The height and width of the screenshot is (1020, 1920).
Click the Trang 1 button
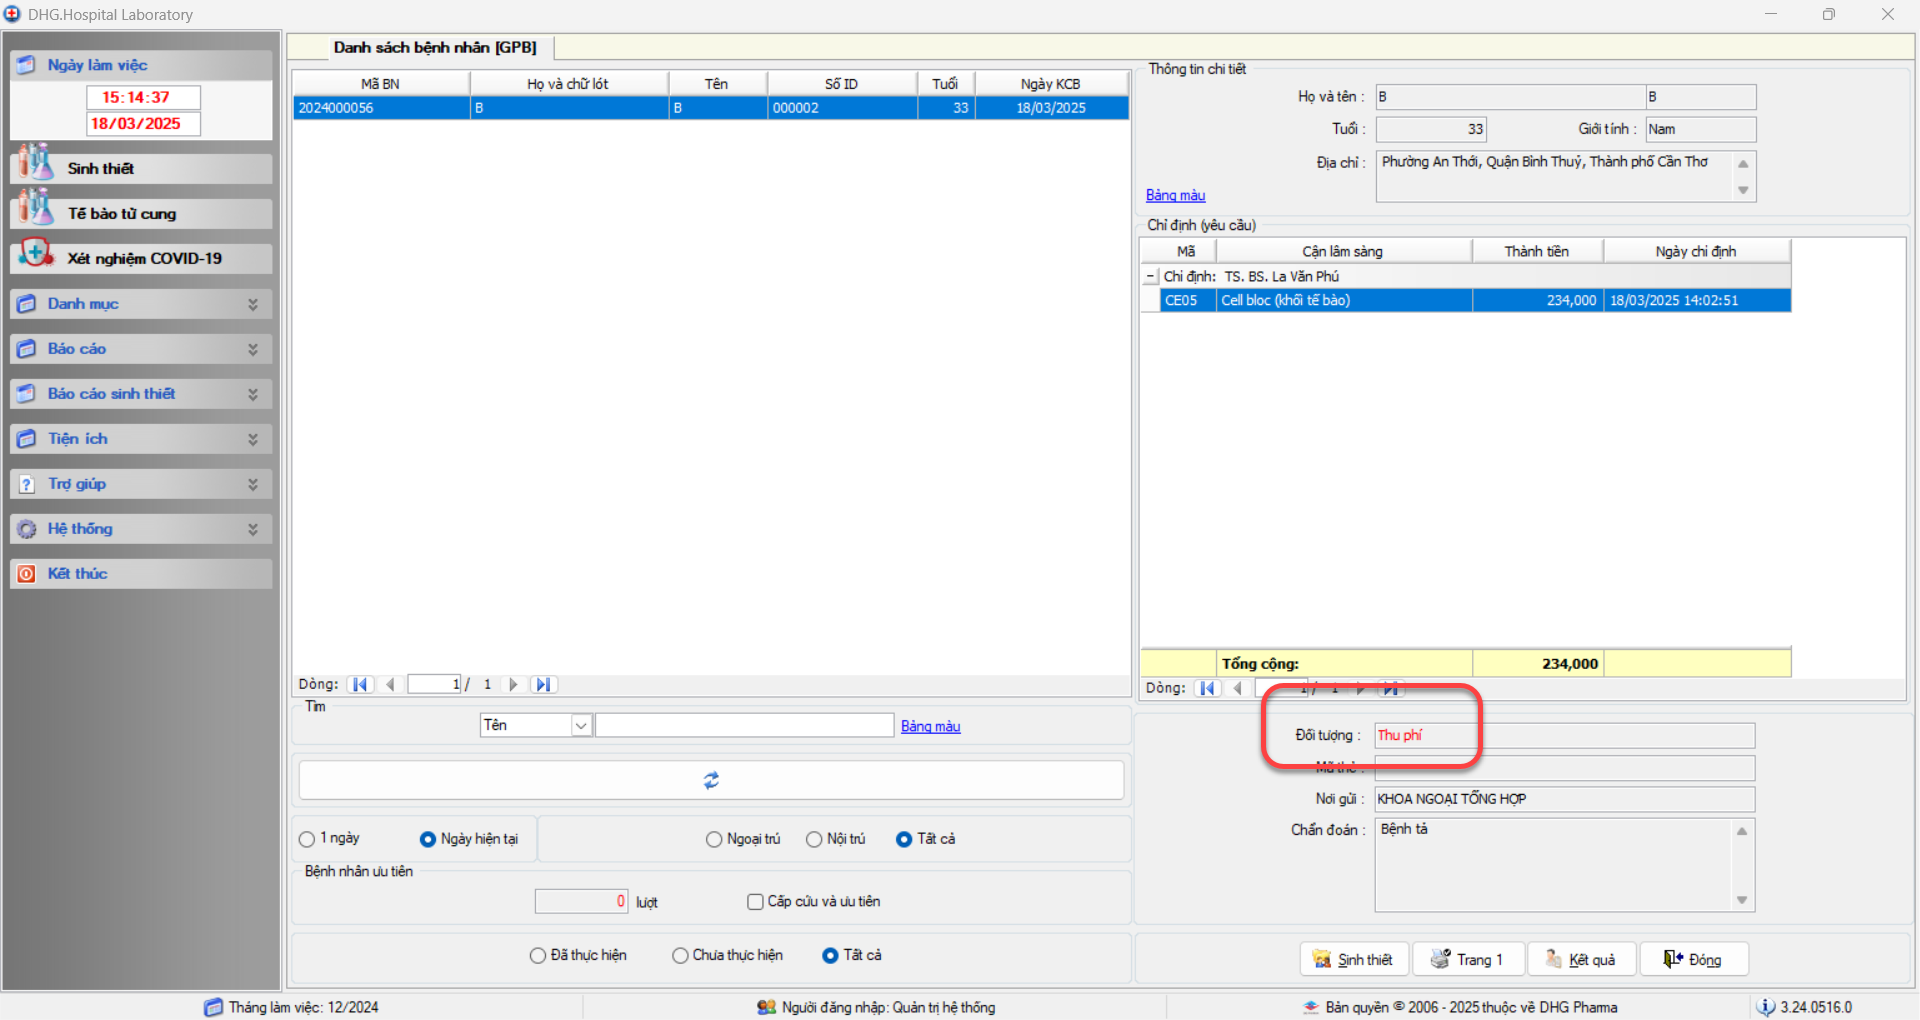pos(1469,959)
